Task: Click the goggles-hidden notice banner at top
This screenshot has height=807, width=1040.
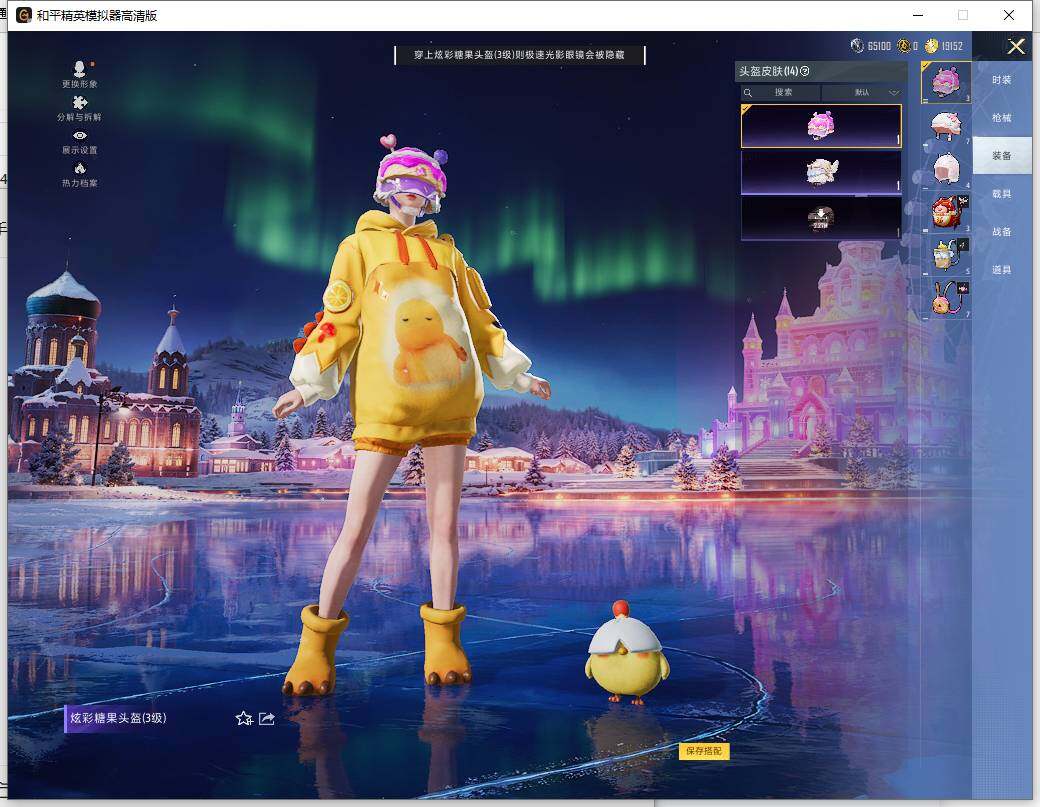Action: (x=519, y=55)
